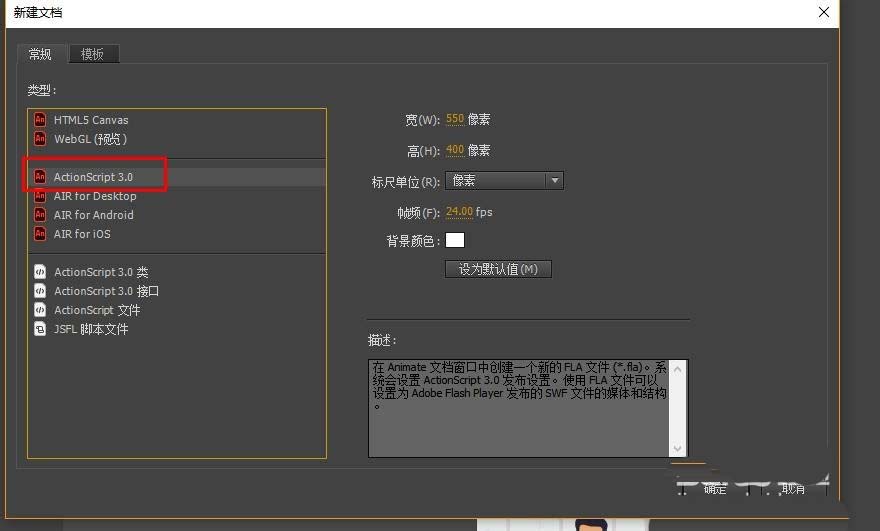Open the 背景颜色 white color swatch

point(455,240)
